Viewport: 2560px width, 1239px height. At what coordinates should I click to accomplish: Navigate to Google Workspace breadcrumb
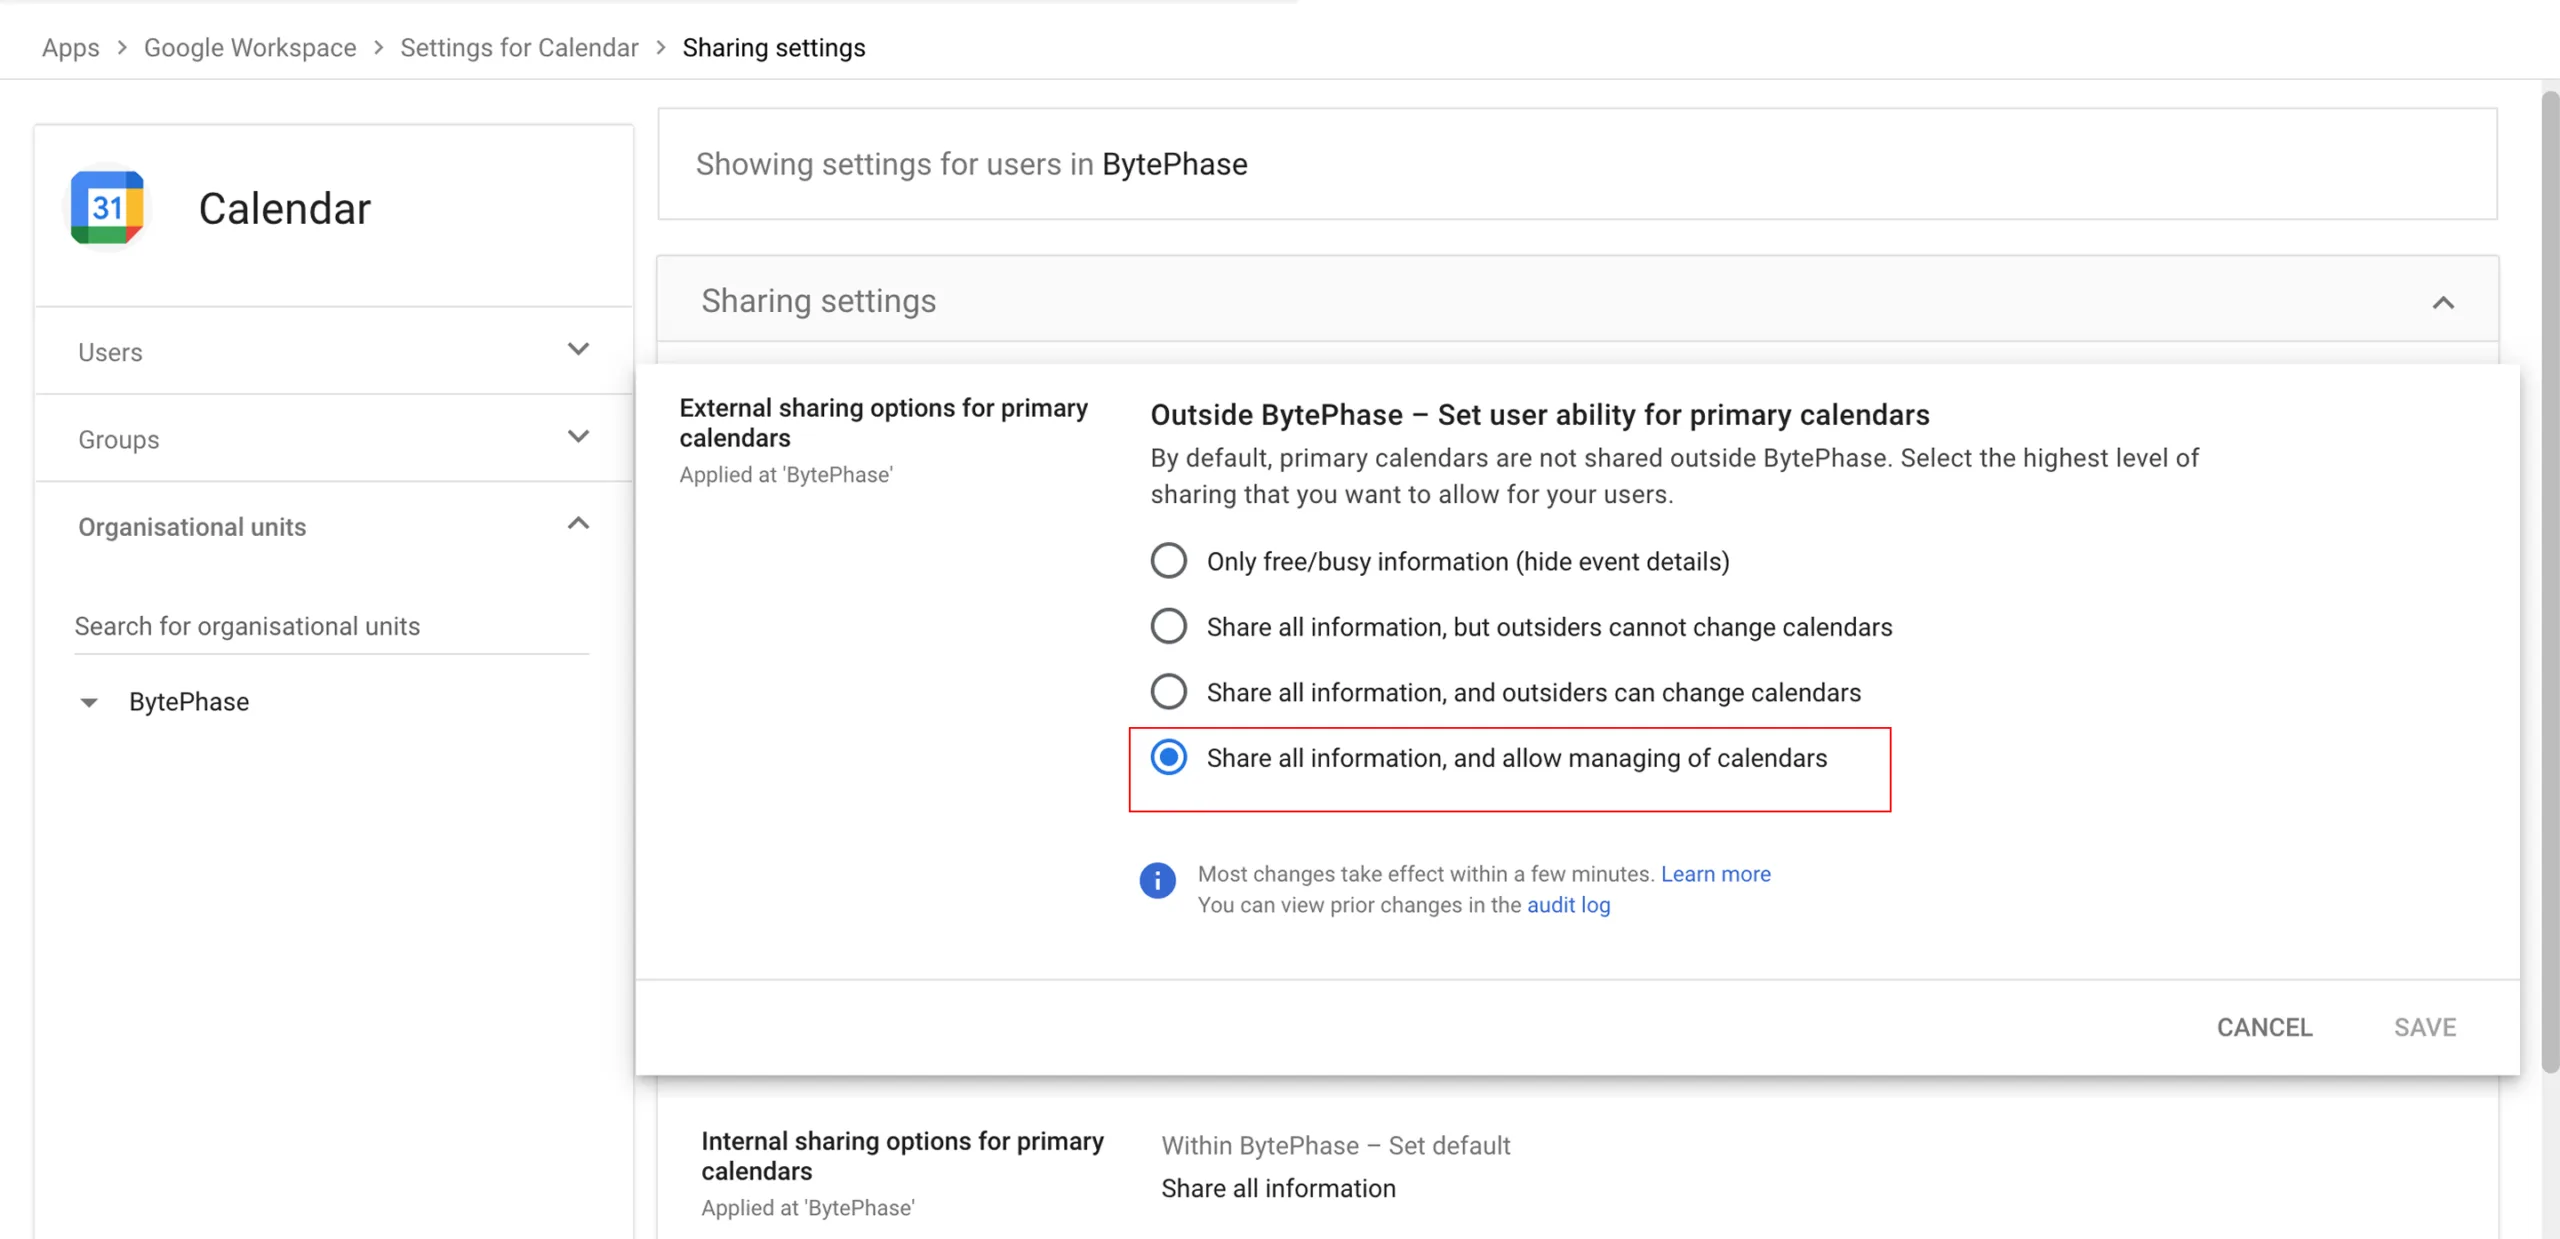click(x=249, y=47)
